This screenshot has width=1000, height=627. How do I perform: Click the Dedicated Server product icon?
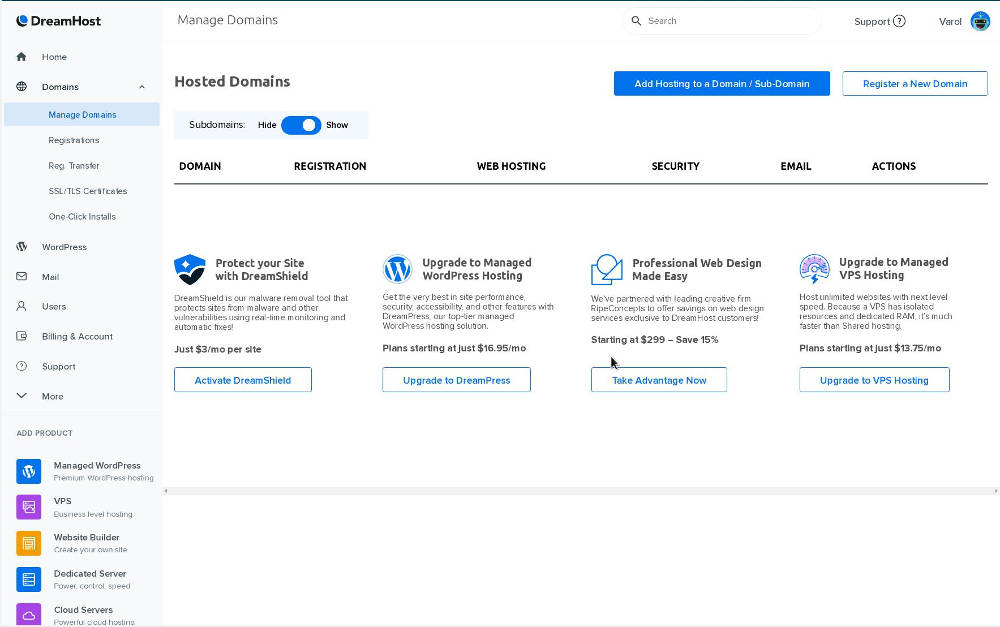[29, 579]
